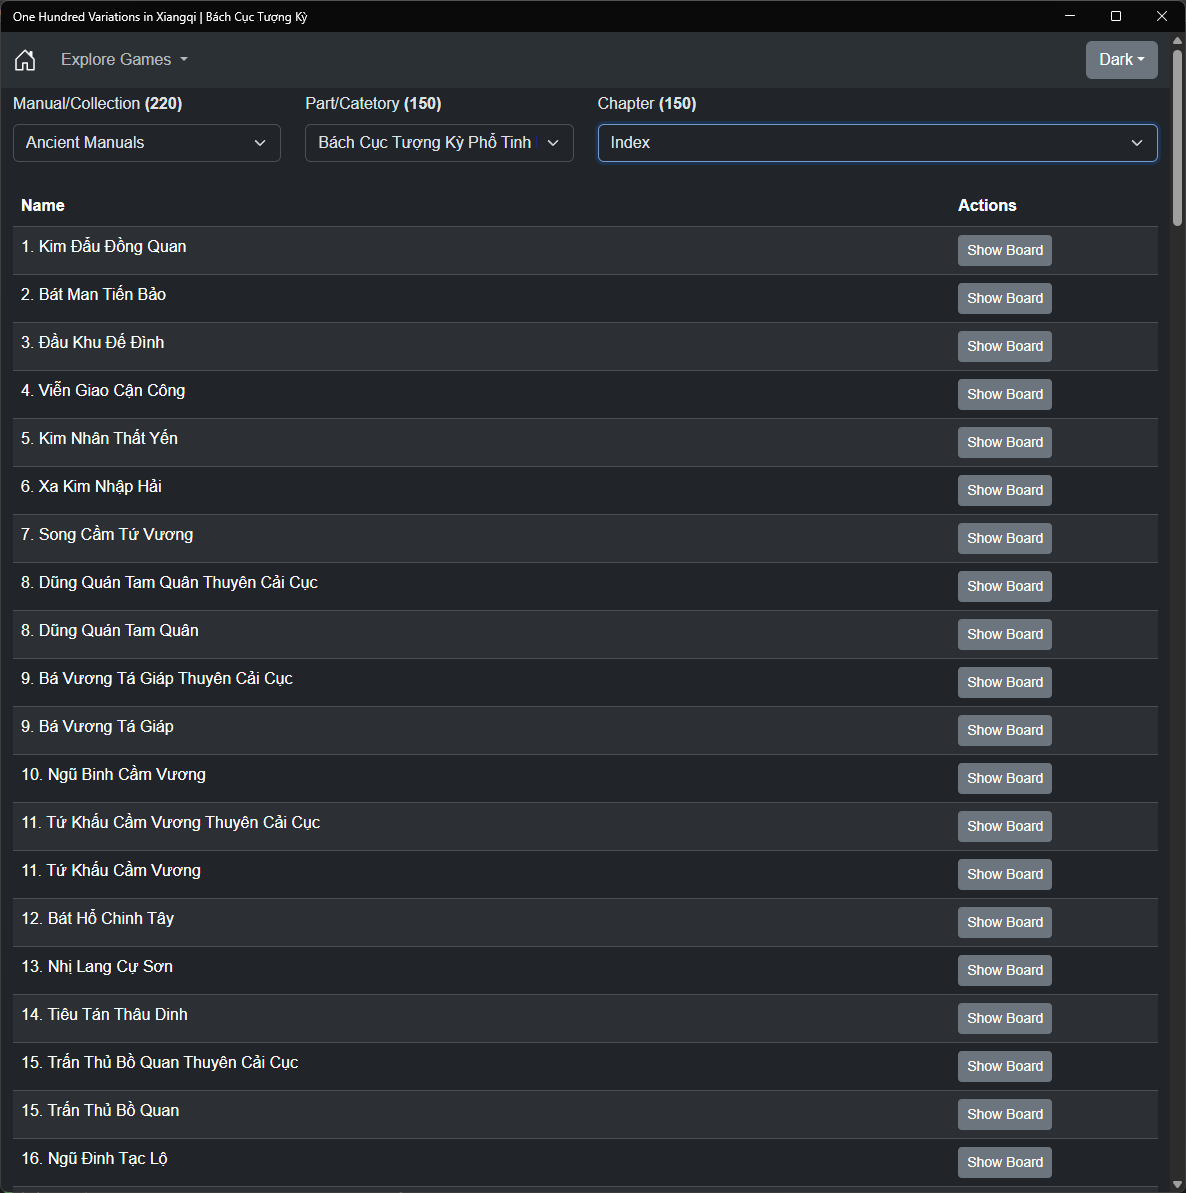This screenshot has width=1186, height=1193.
Task: Show Board for 8. Dũng Quán Tam Quân
Action: (x=1004, y=634)
